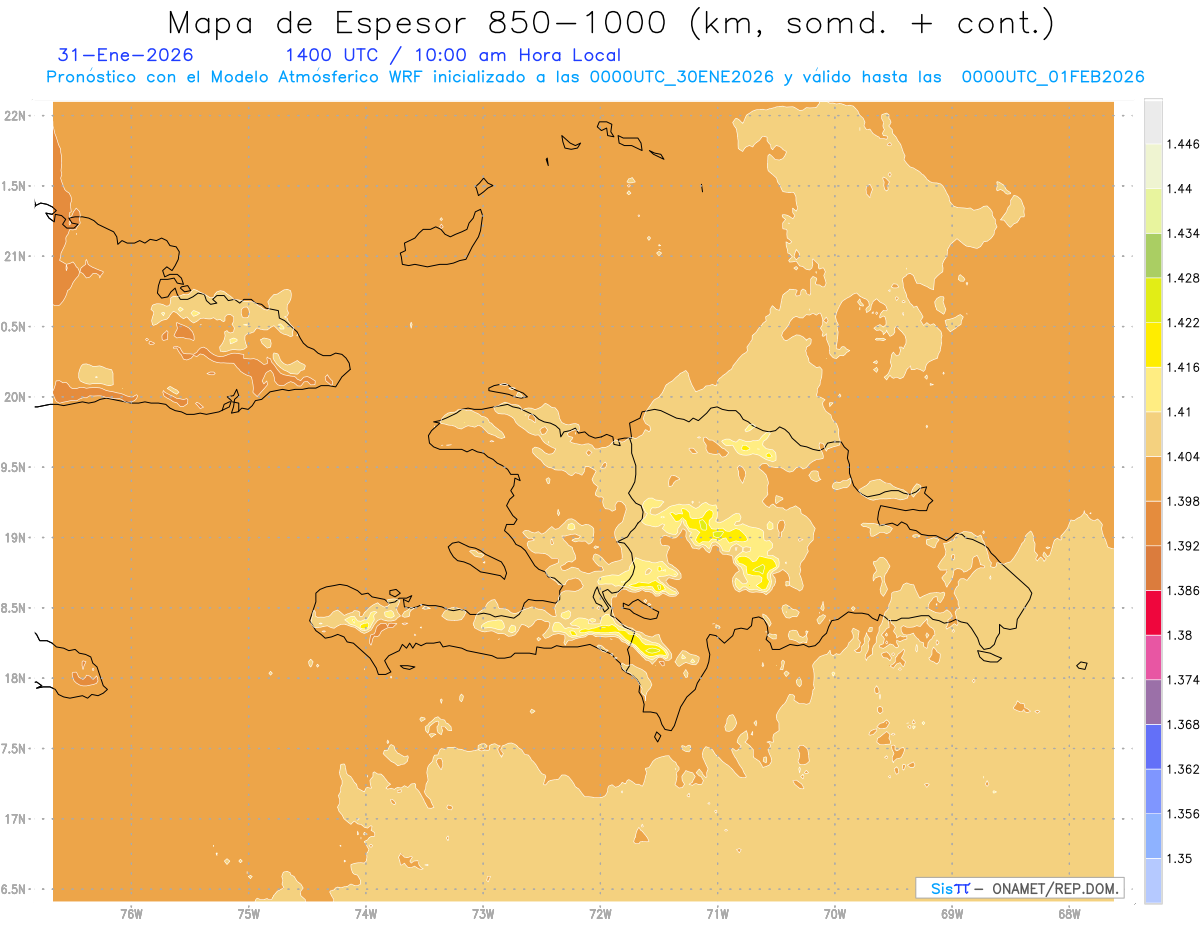Click the latitude label '18N'
Viewport: 1200px width, 927px height.
14,678
